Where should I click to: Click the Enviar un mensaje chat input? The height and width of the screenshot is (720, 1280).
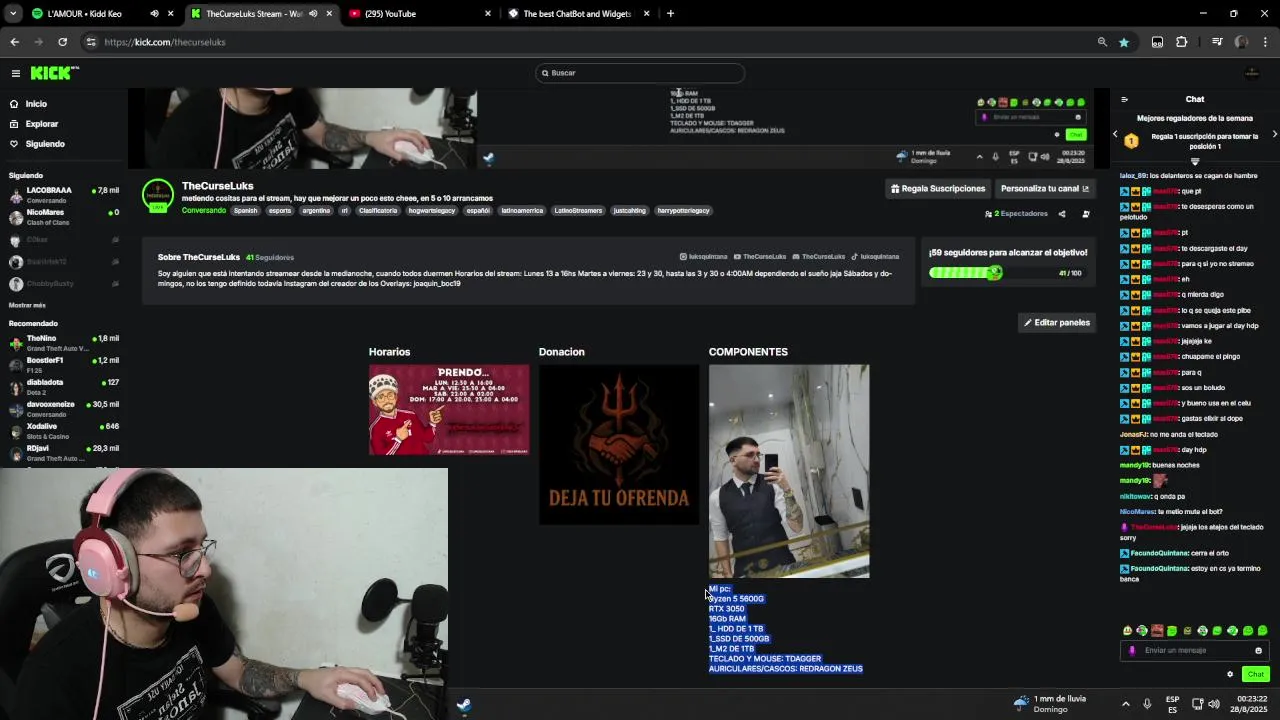pyautogui.click(x=1195, y=651)
